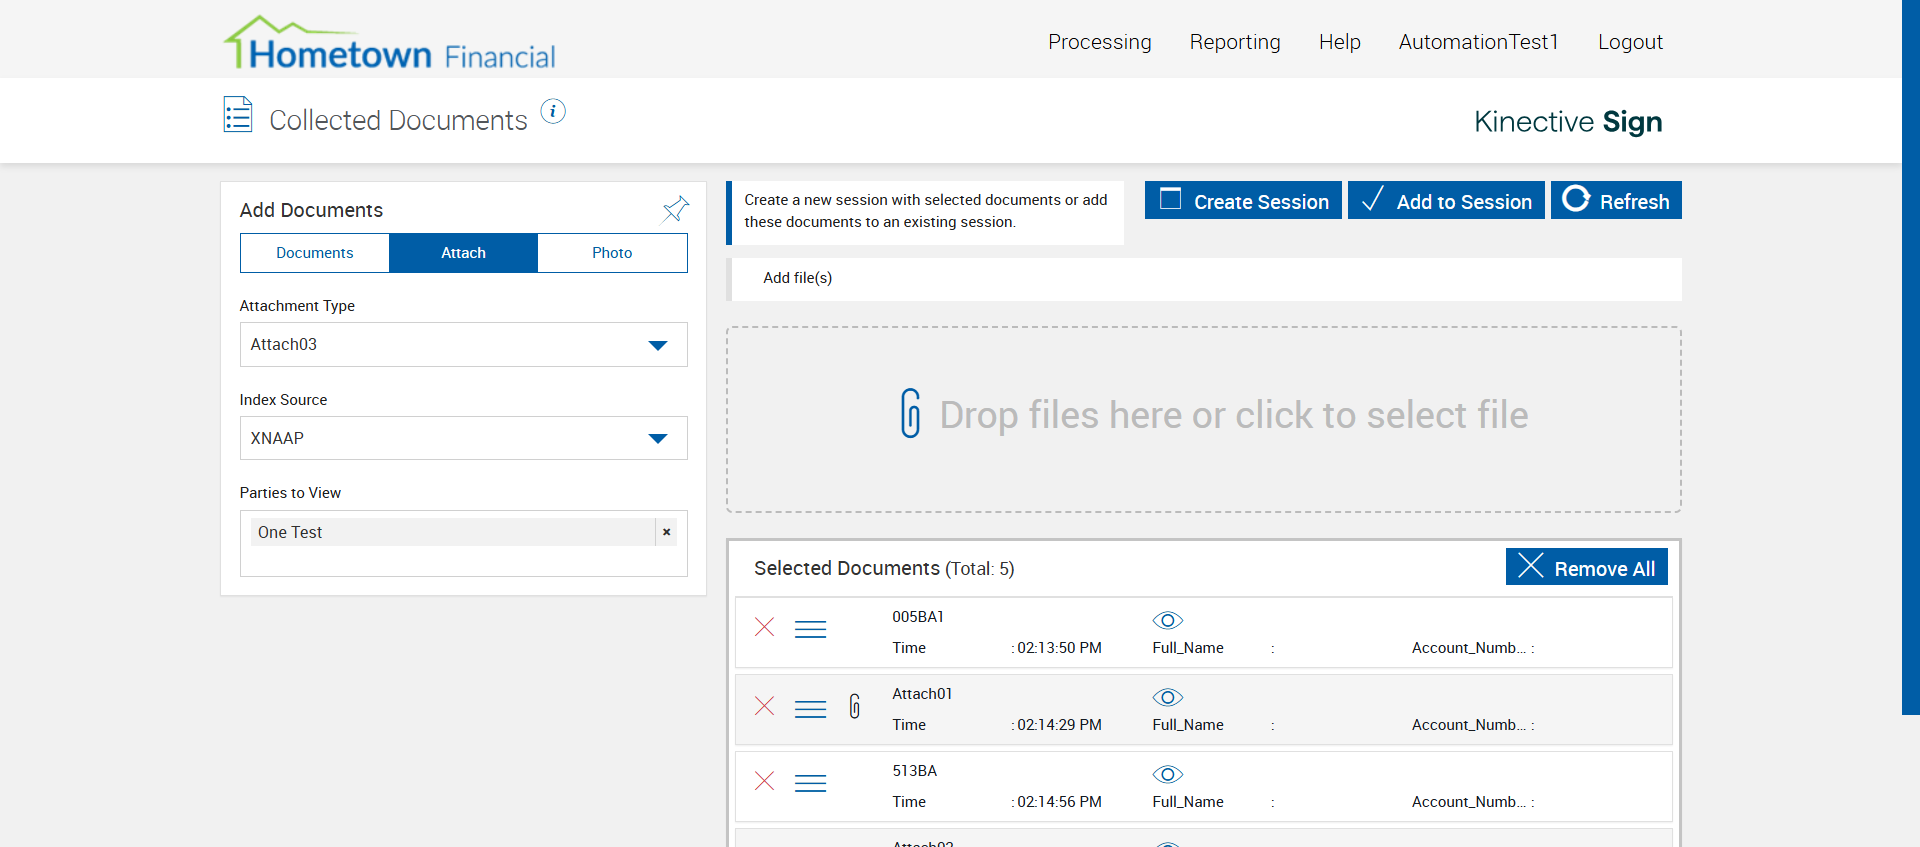
Task: Open the Processing menu
Action: pyautogui.click(x=1099, y=42)
